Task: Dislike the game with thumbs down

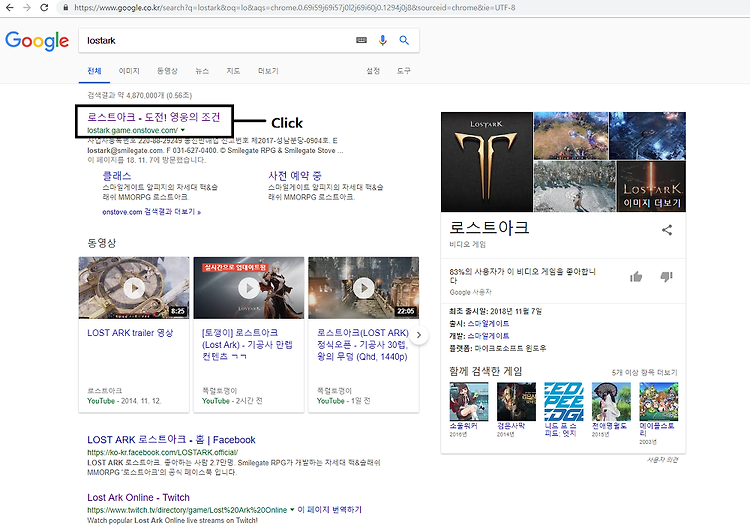Action: pos(666,277)
